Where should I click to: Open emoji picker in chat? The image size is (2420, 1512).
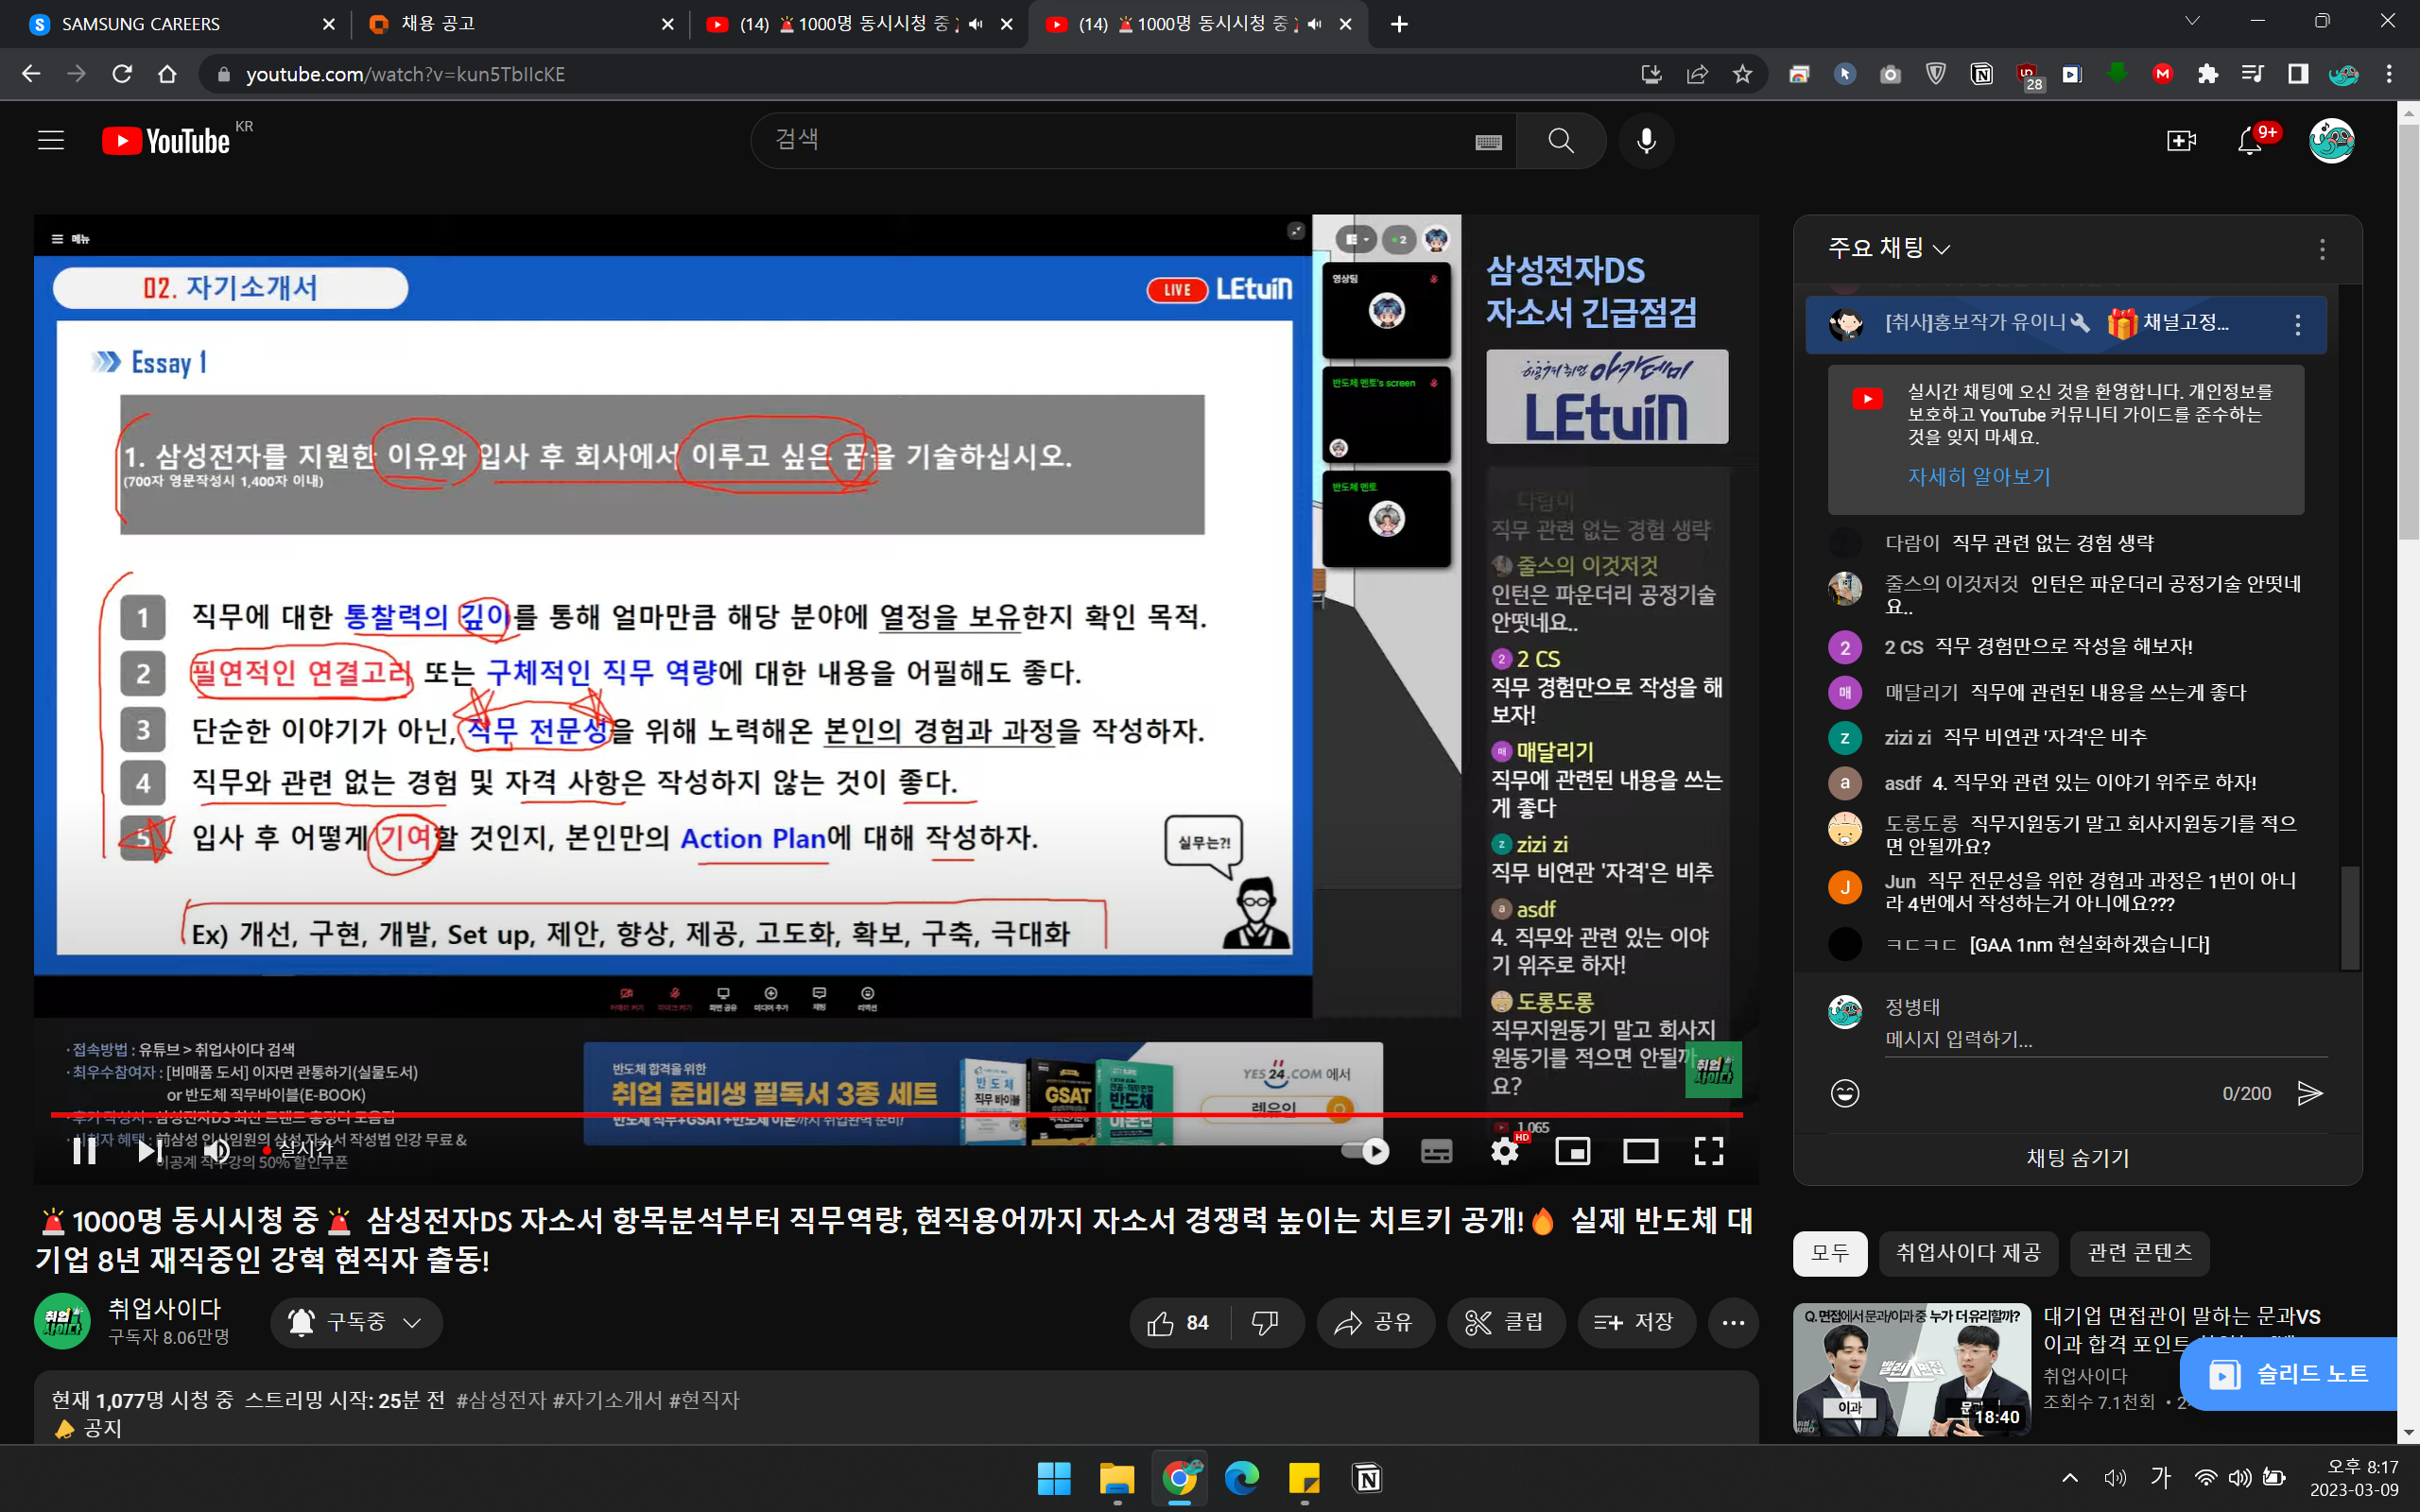pyautogui.click(x=1844, y=1093)
